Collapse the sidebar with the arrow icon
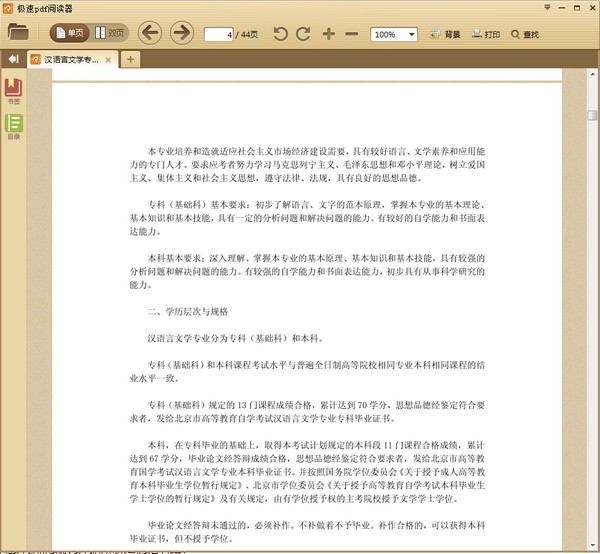This screenshot has height=554, width=600. coord(13,59)
